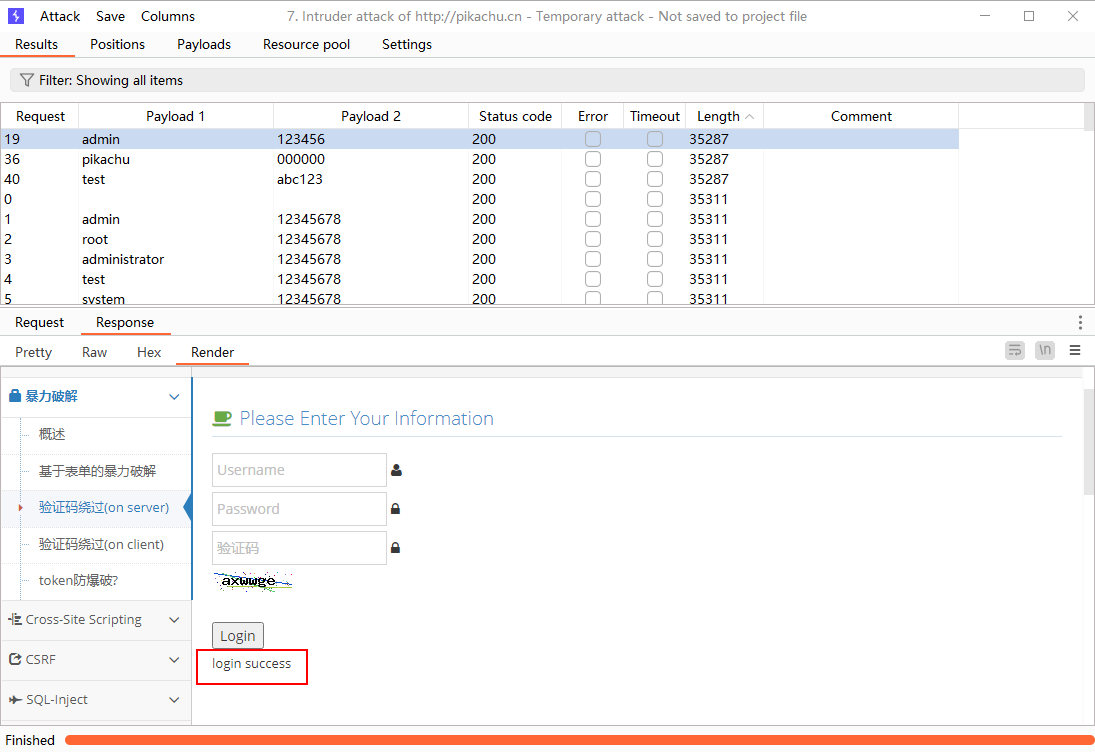Toggle Error checkbox for request 19
Image resolution: width=1095 pixels, height=752 pixels.
593,139
